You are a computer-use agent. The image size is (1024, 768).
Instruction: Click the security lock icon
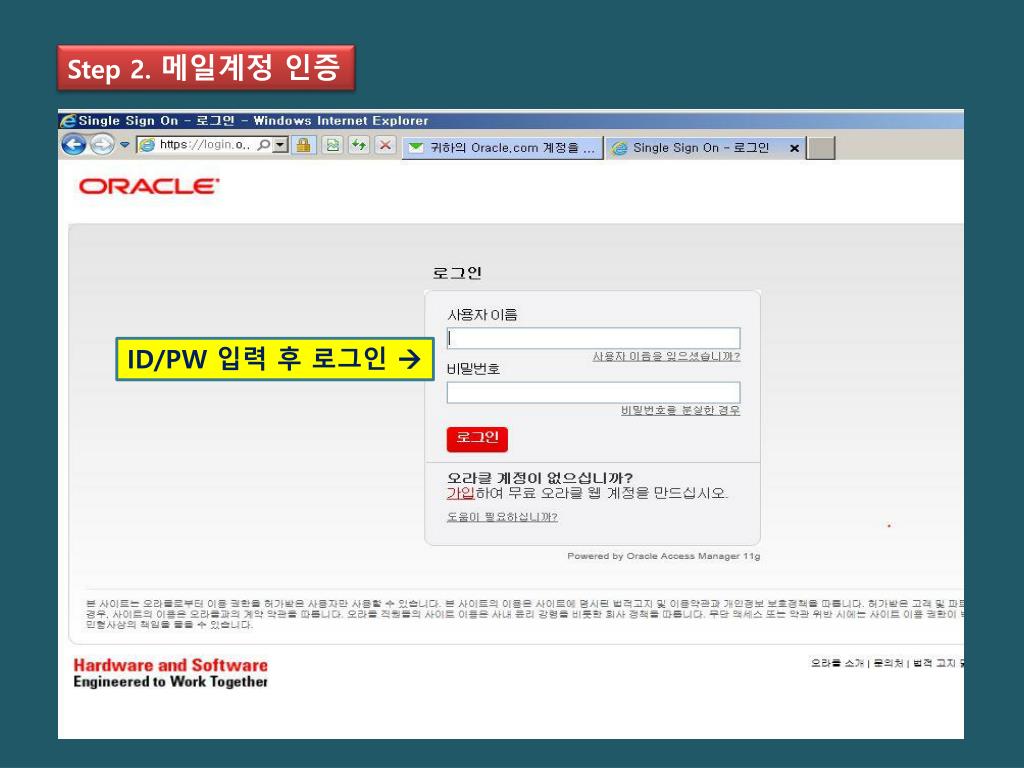click(304, 145)
